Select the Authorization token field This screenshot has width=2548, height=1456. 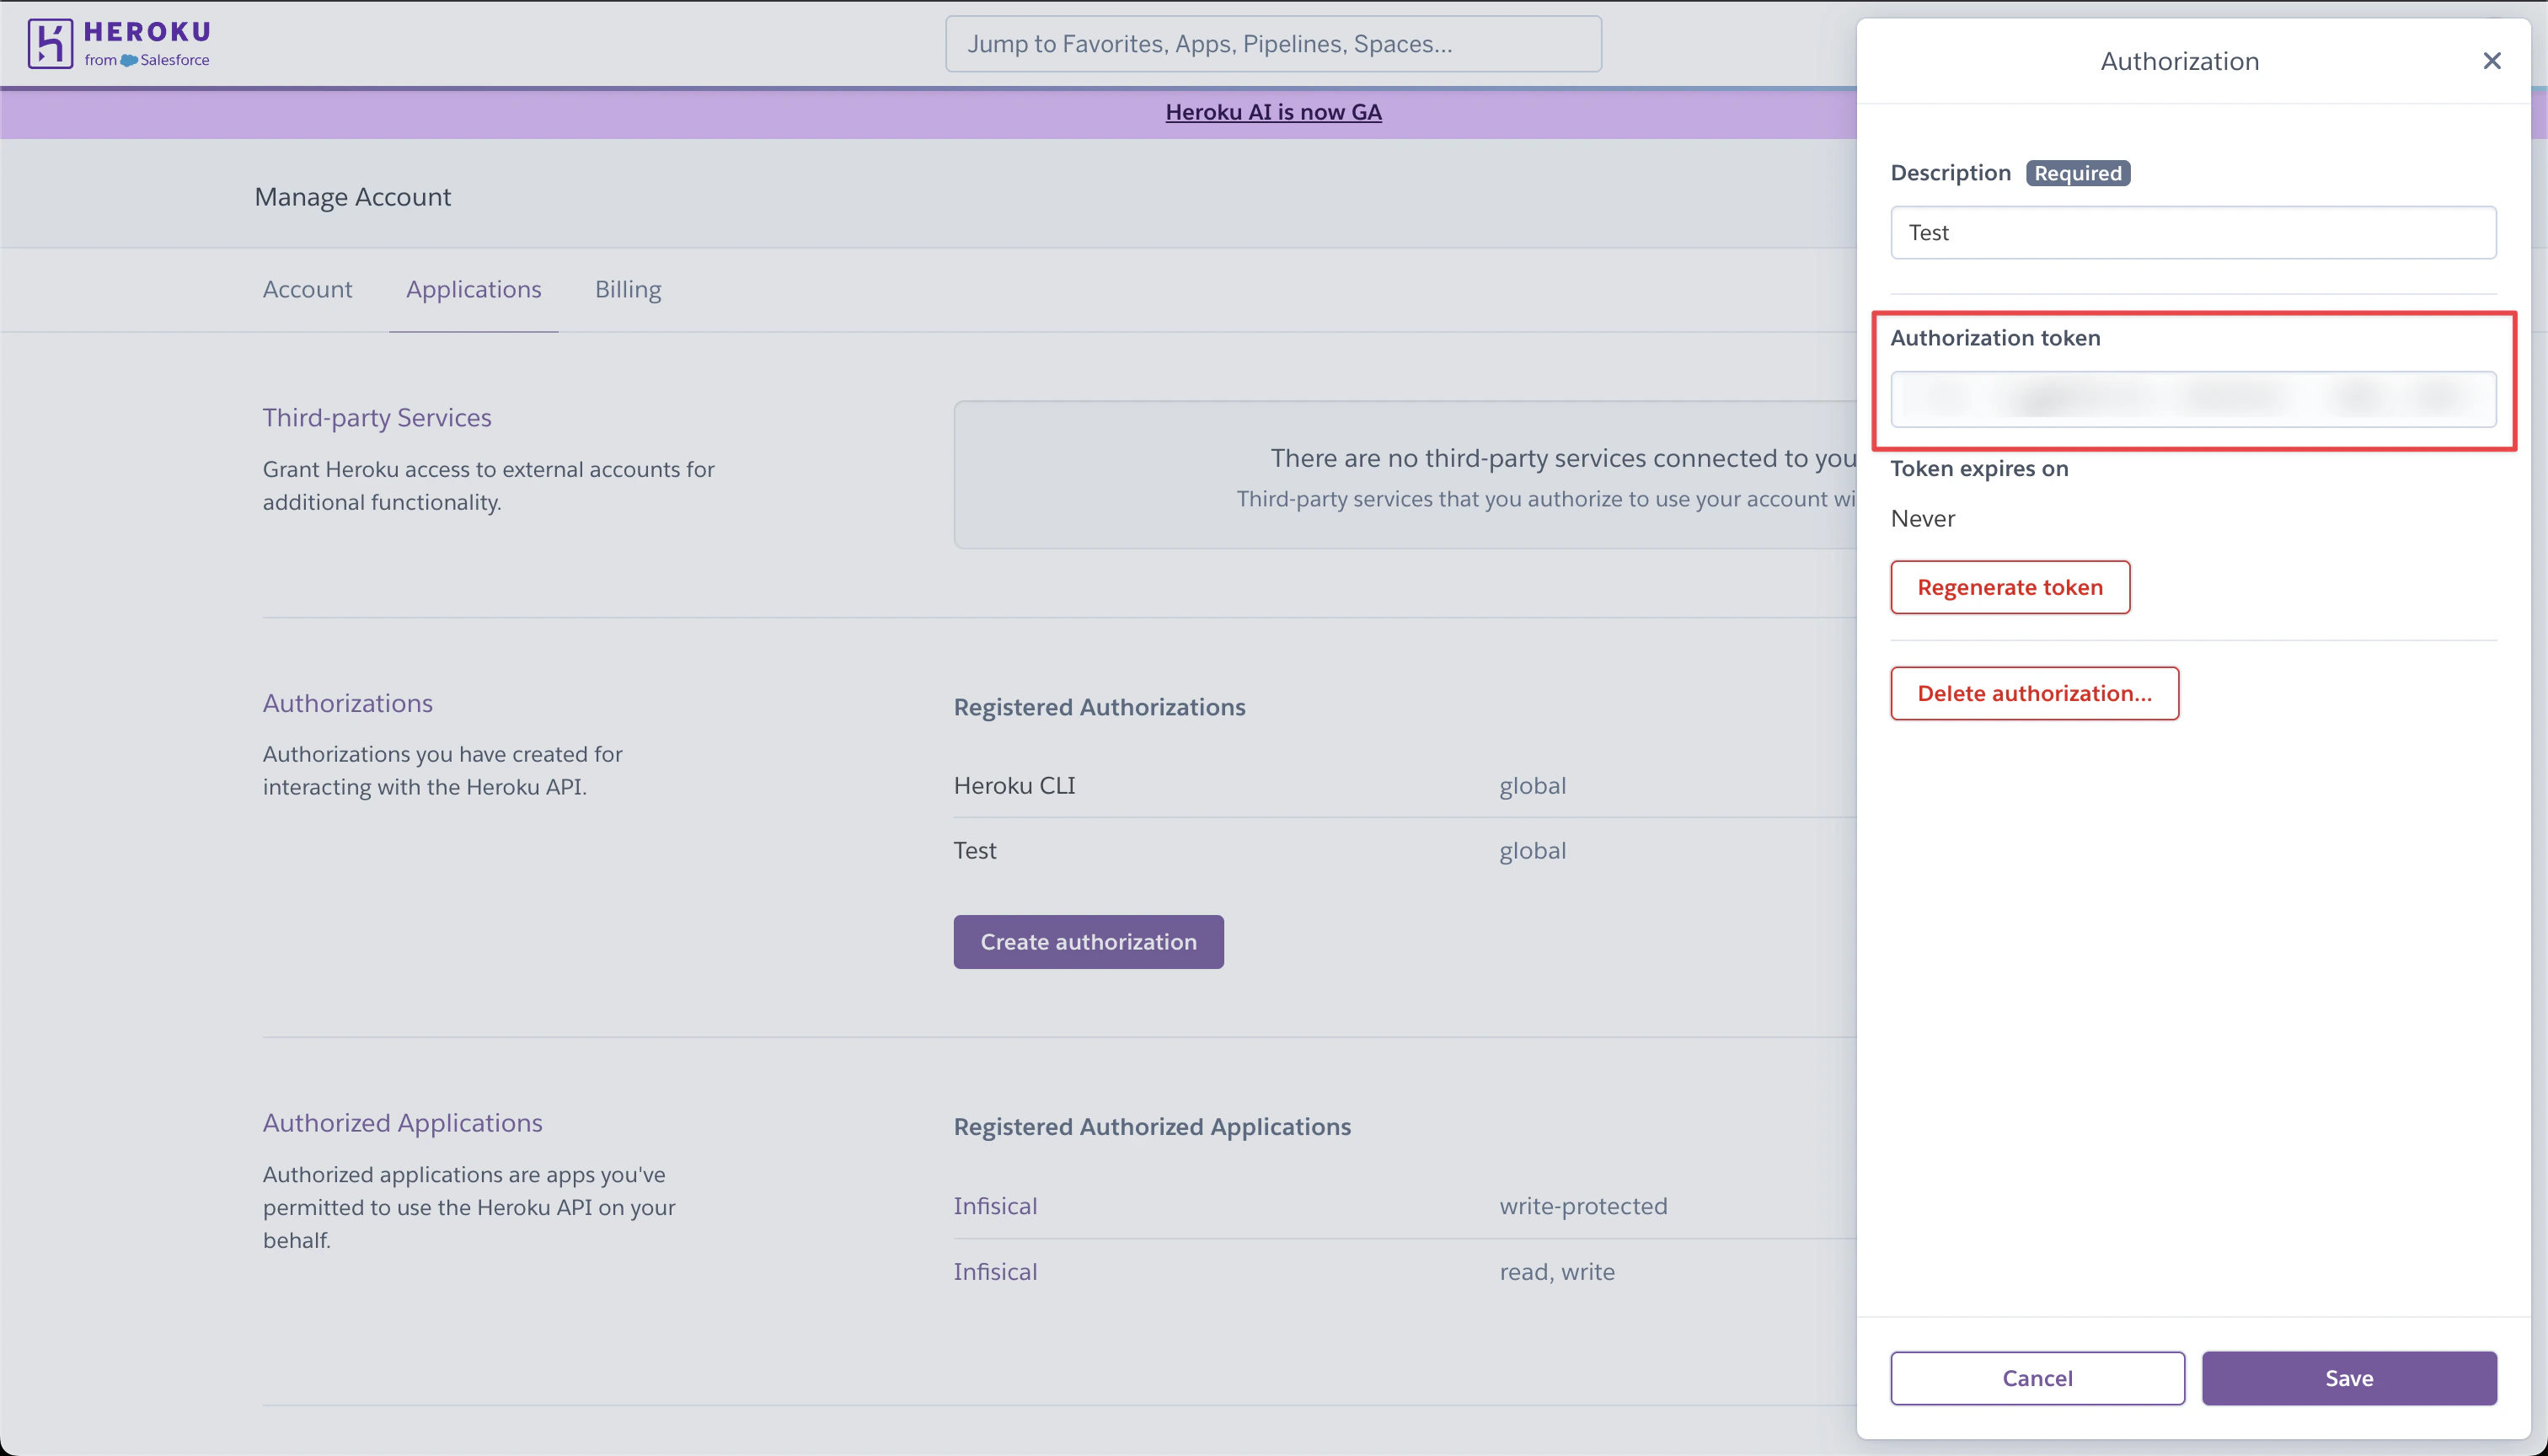(x=2193, y=400)
